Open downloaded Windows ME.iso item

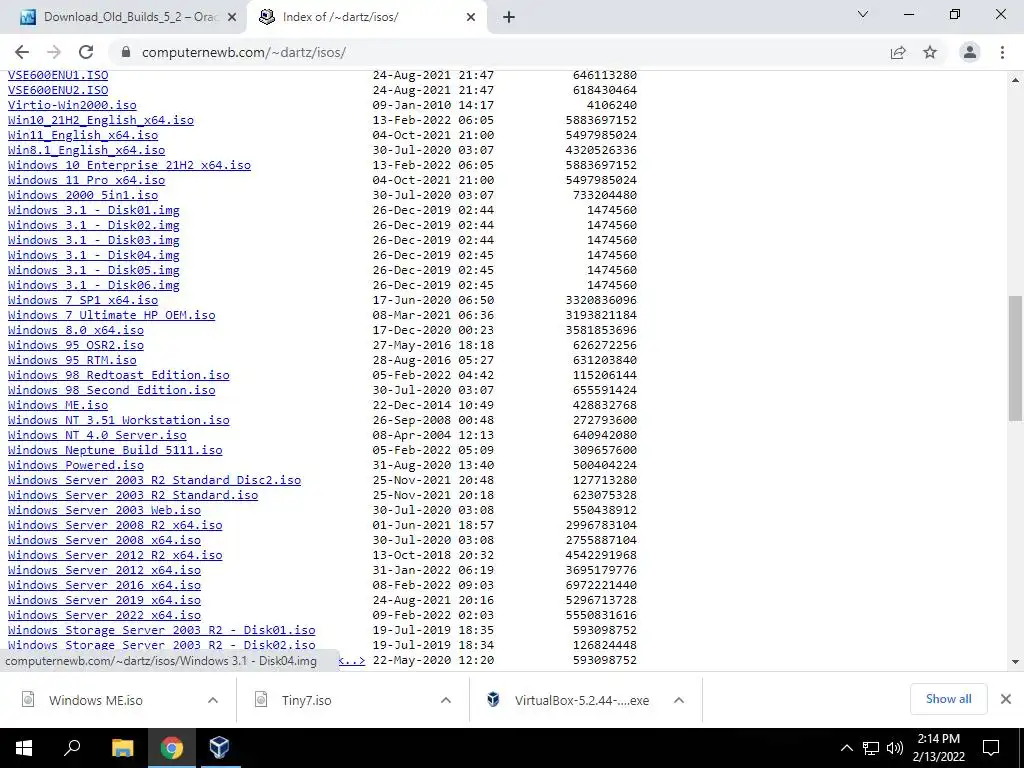(95, 700)
